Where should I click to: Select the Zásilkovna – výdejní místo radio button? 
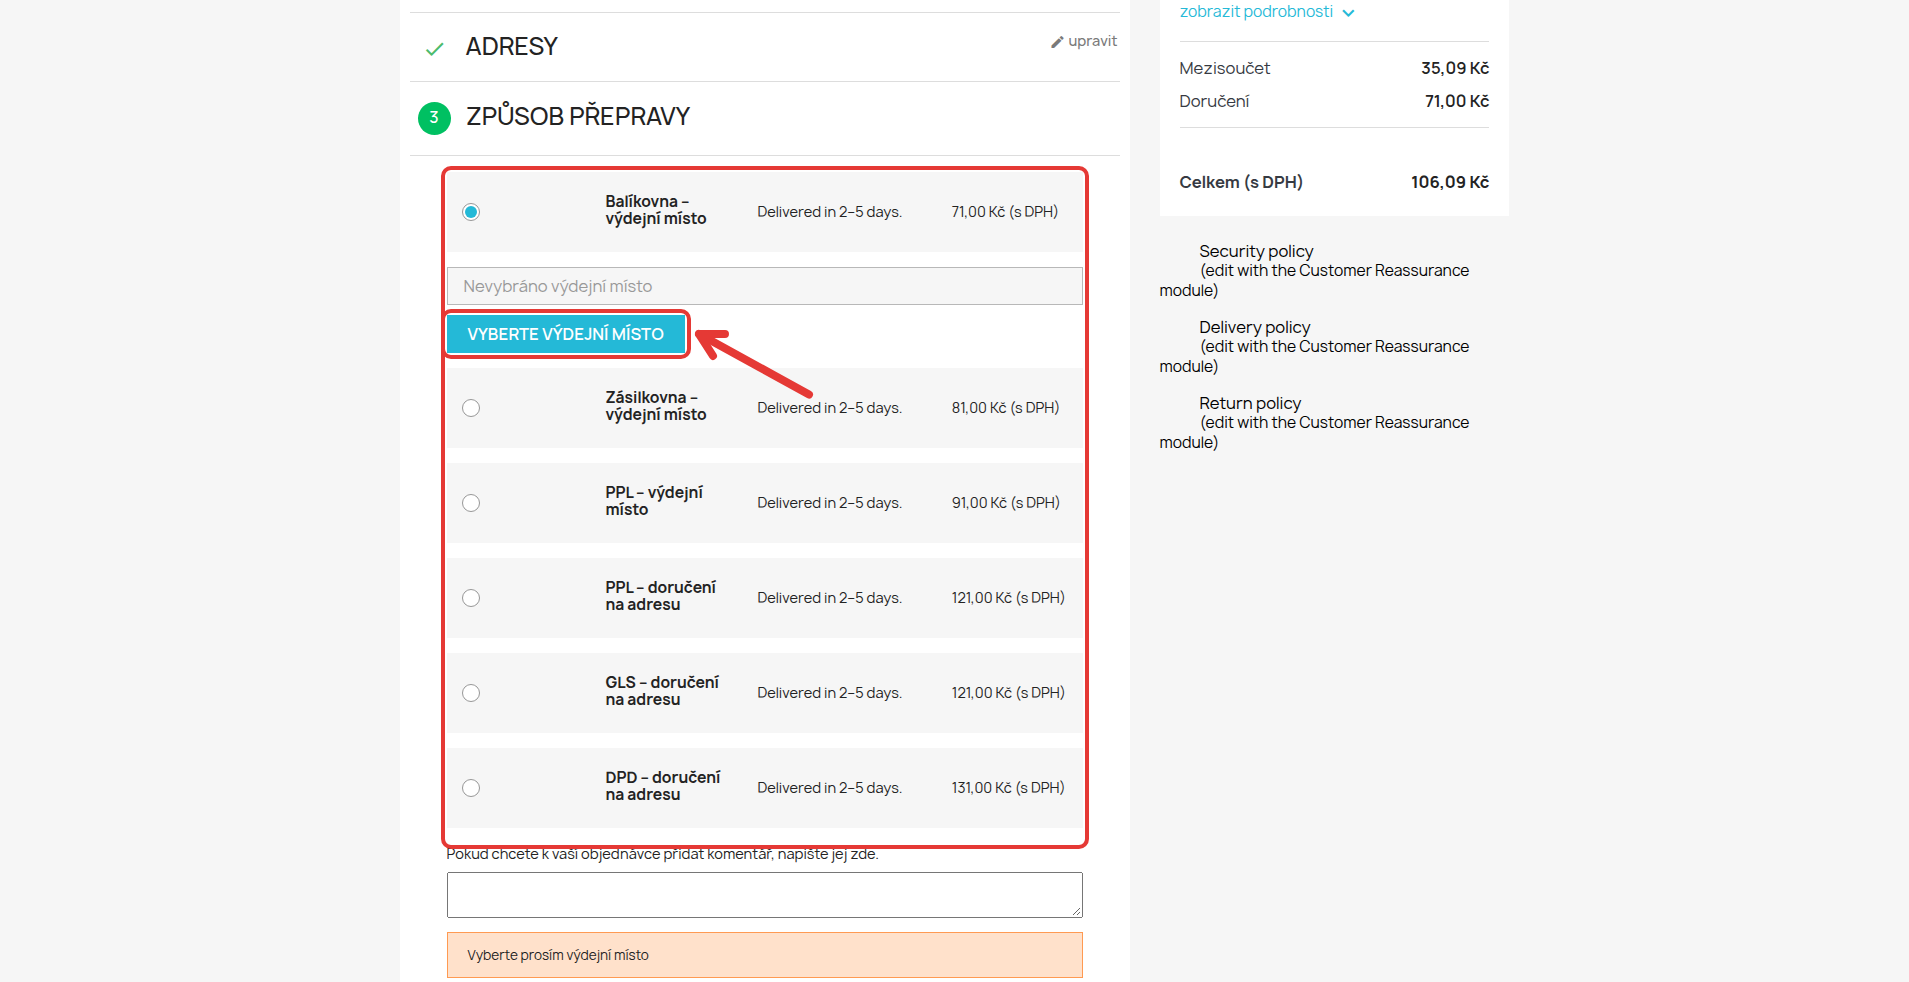pos(471,408)
